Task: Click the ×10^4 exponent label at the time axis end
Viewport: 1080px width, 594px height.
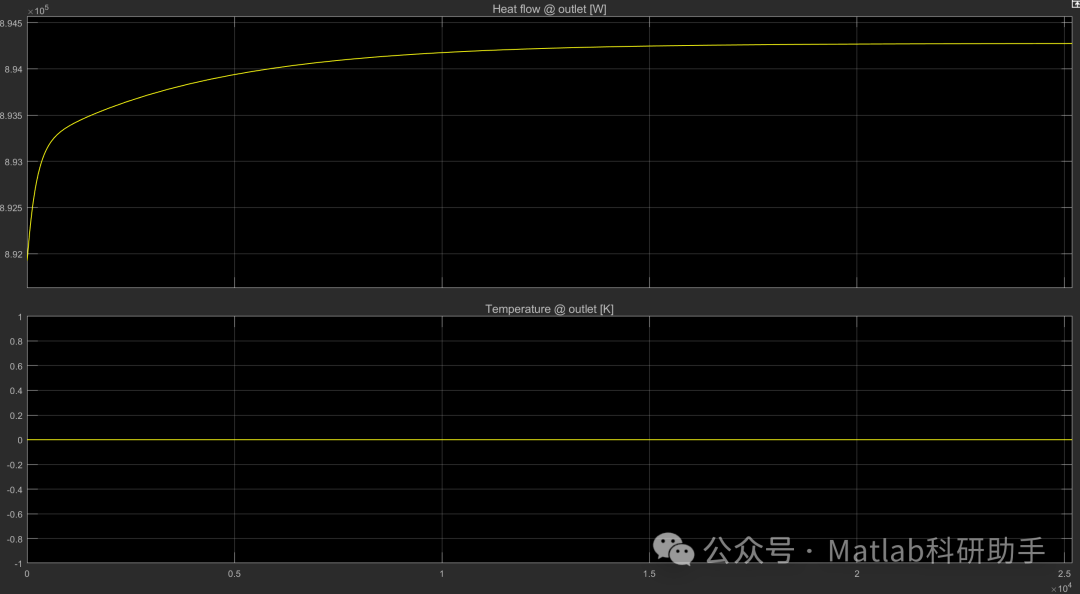Action: 1061,588
